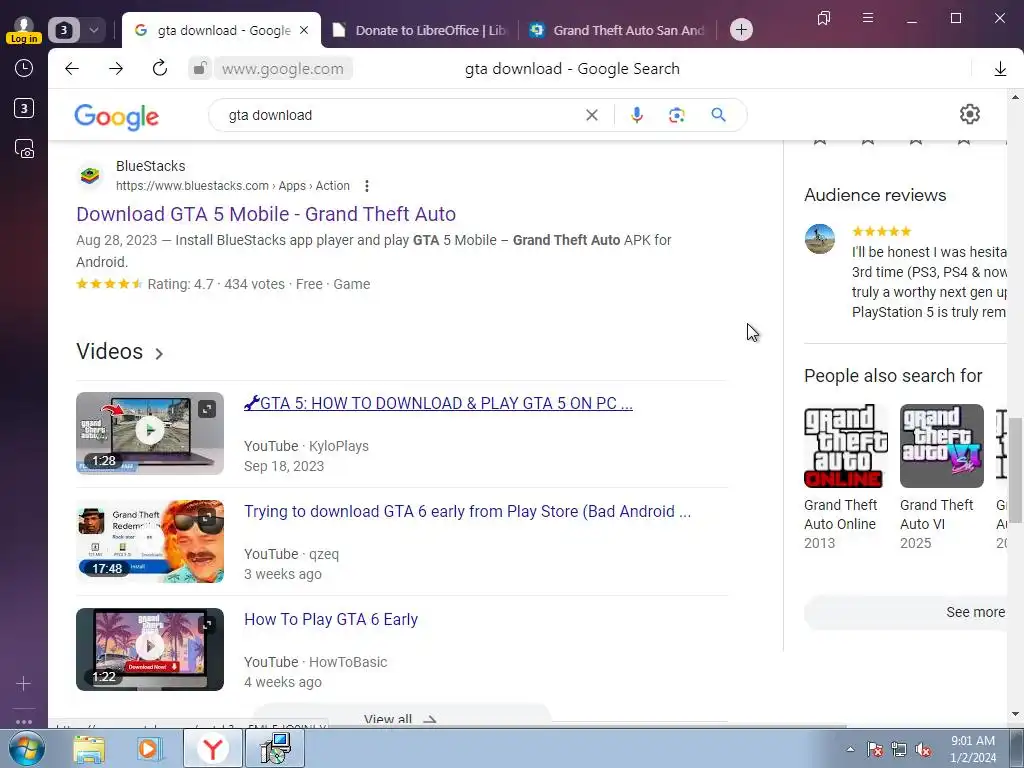Open History clock icon in sidebar

coord(24,68)
